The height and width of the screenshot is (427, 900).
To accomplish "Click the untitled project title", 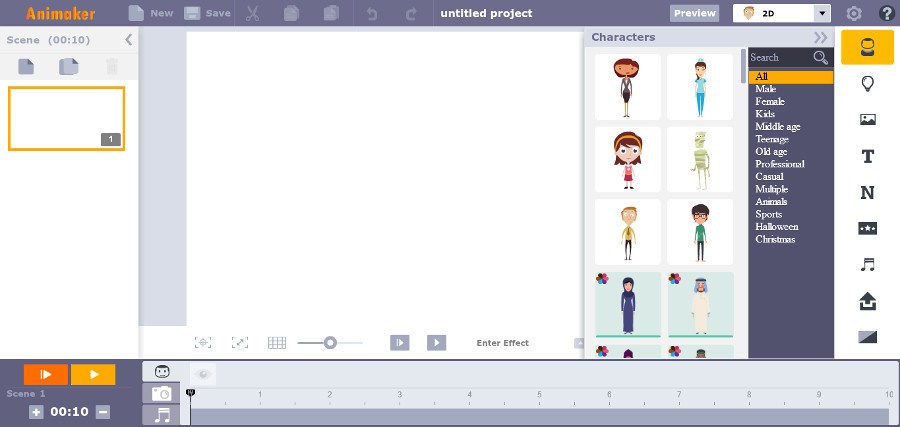I will [486, 13].
